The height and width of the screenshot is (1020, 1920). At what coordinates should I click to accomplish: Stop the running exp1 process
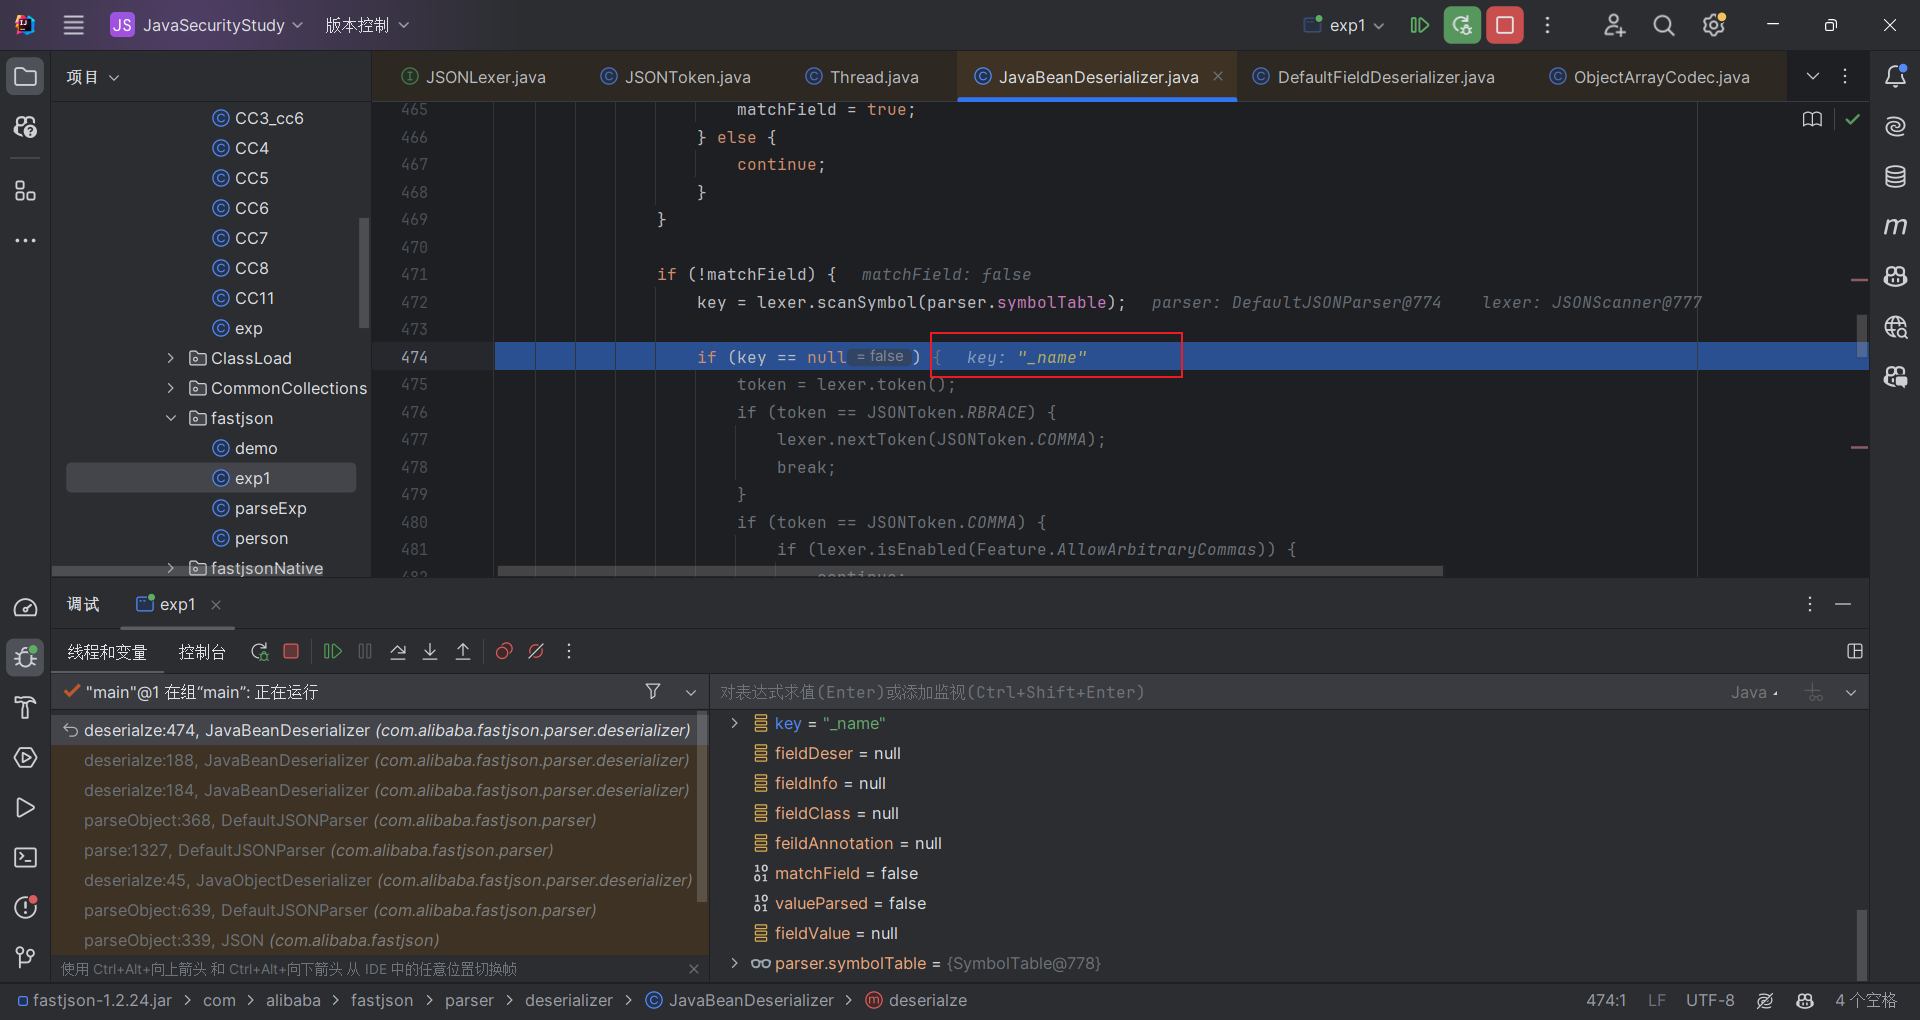pyautogui.click(x=1505, y=25)
